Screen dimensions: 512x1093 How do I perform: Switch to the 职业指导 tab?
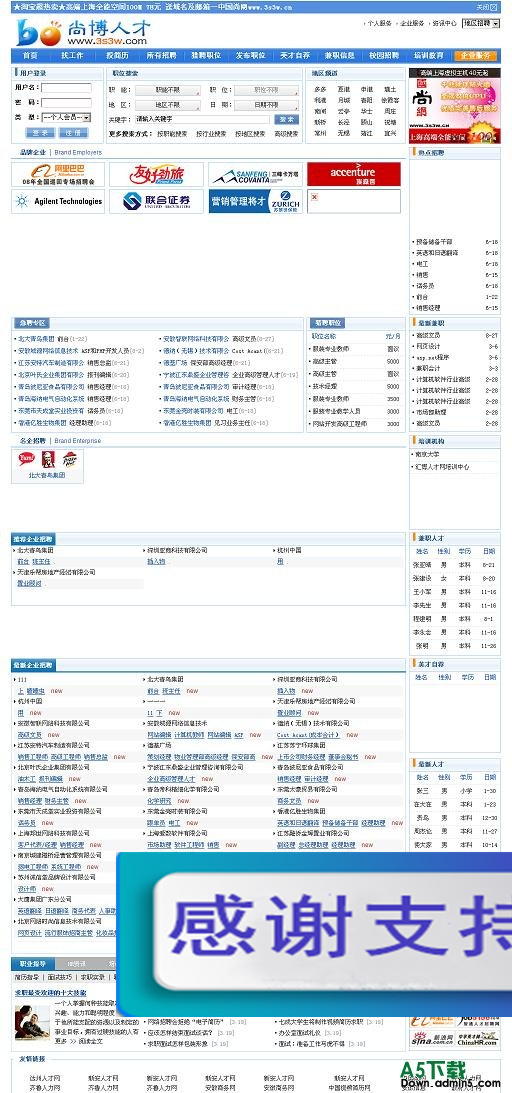tap(33, 963)
